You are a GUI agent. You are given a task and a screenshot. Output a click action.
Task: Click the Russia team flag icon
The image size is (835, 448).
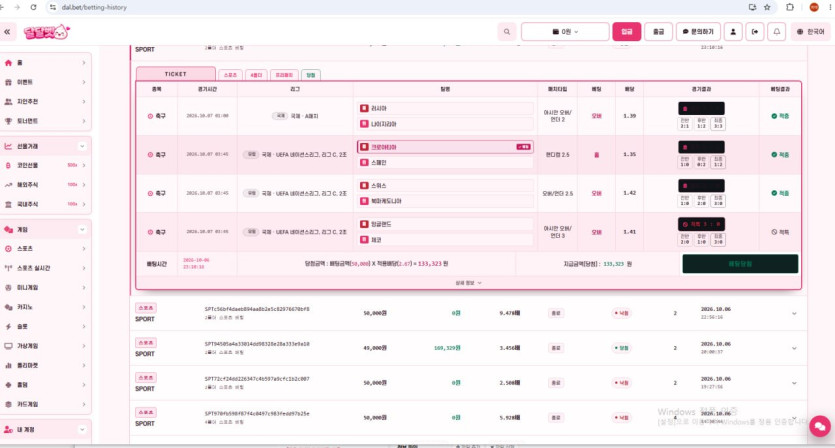pos(364,108)
